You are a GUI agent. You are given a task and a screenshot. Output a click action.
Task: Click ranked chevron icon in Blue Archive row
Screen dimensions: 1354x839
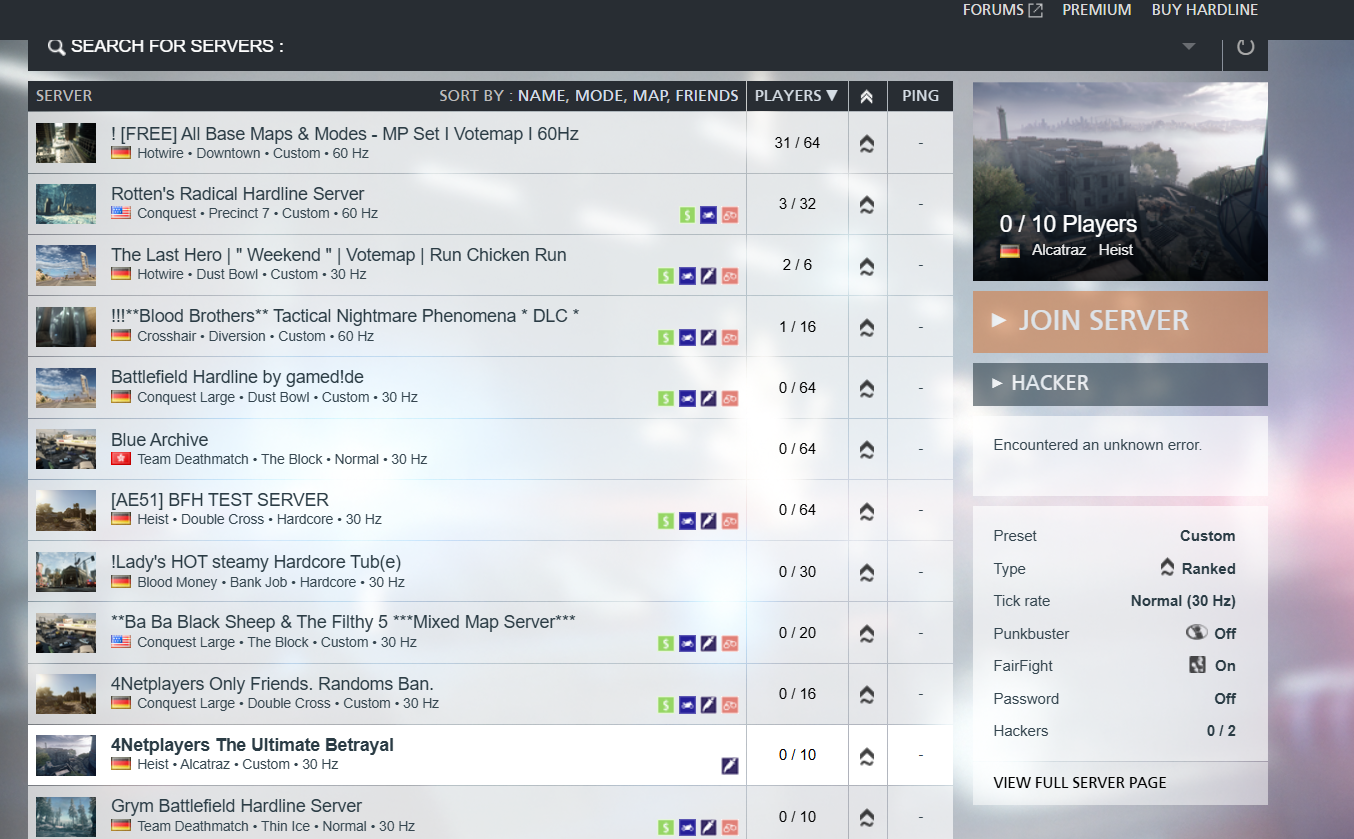click(867, 449)
